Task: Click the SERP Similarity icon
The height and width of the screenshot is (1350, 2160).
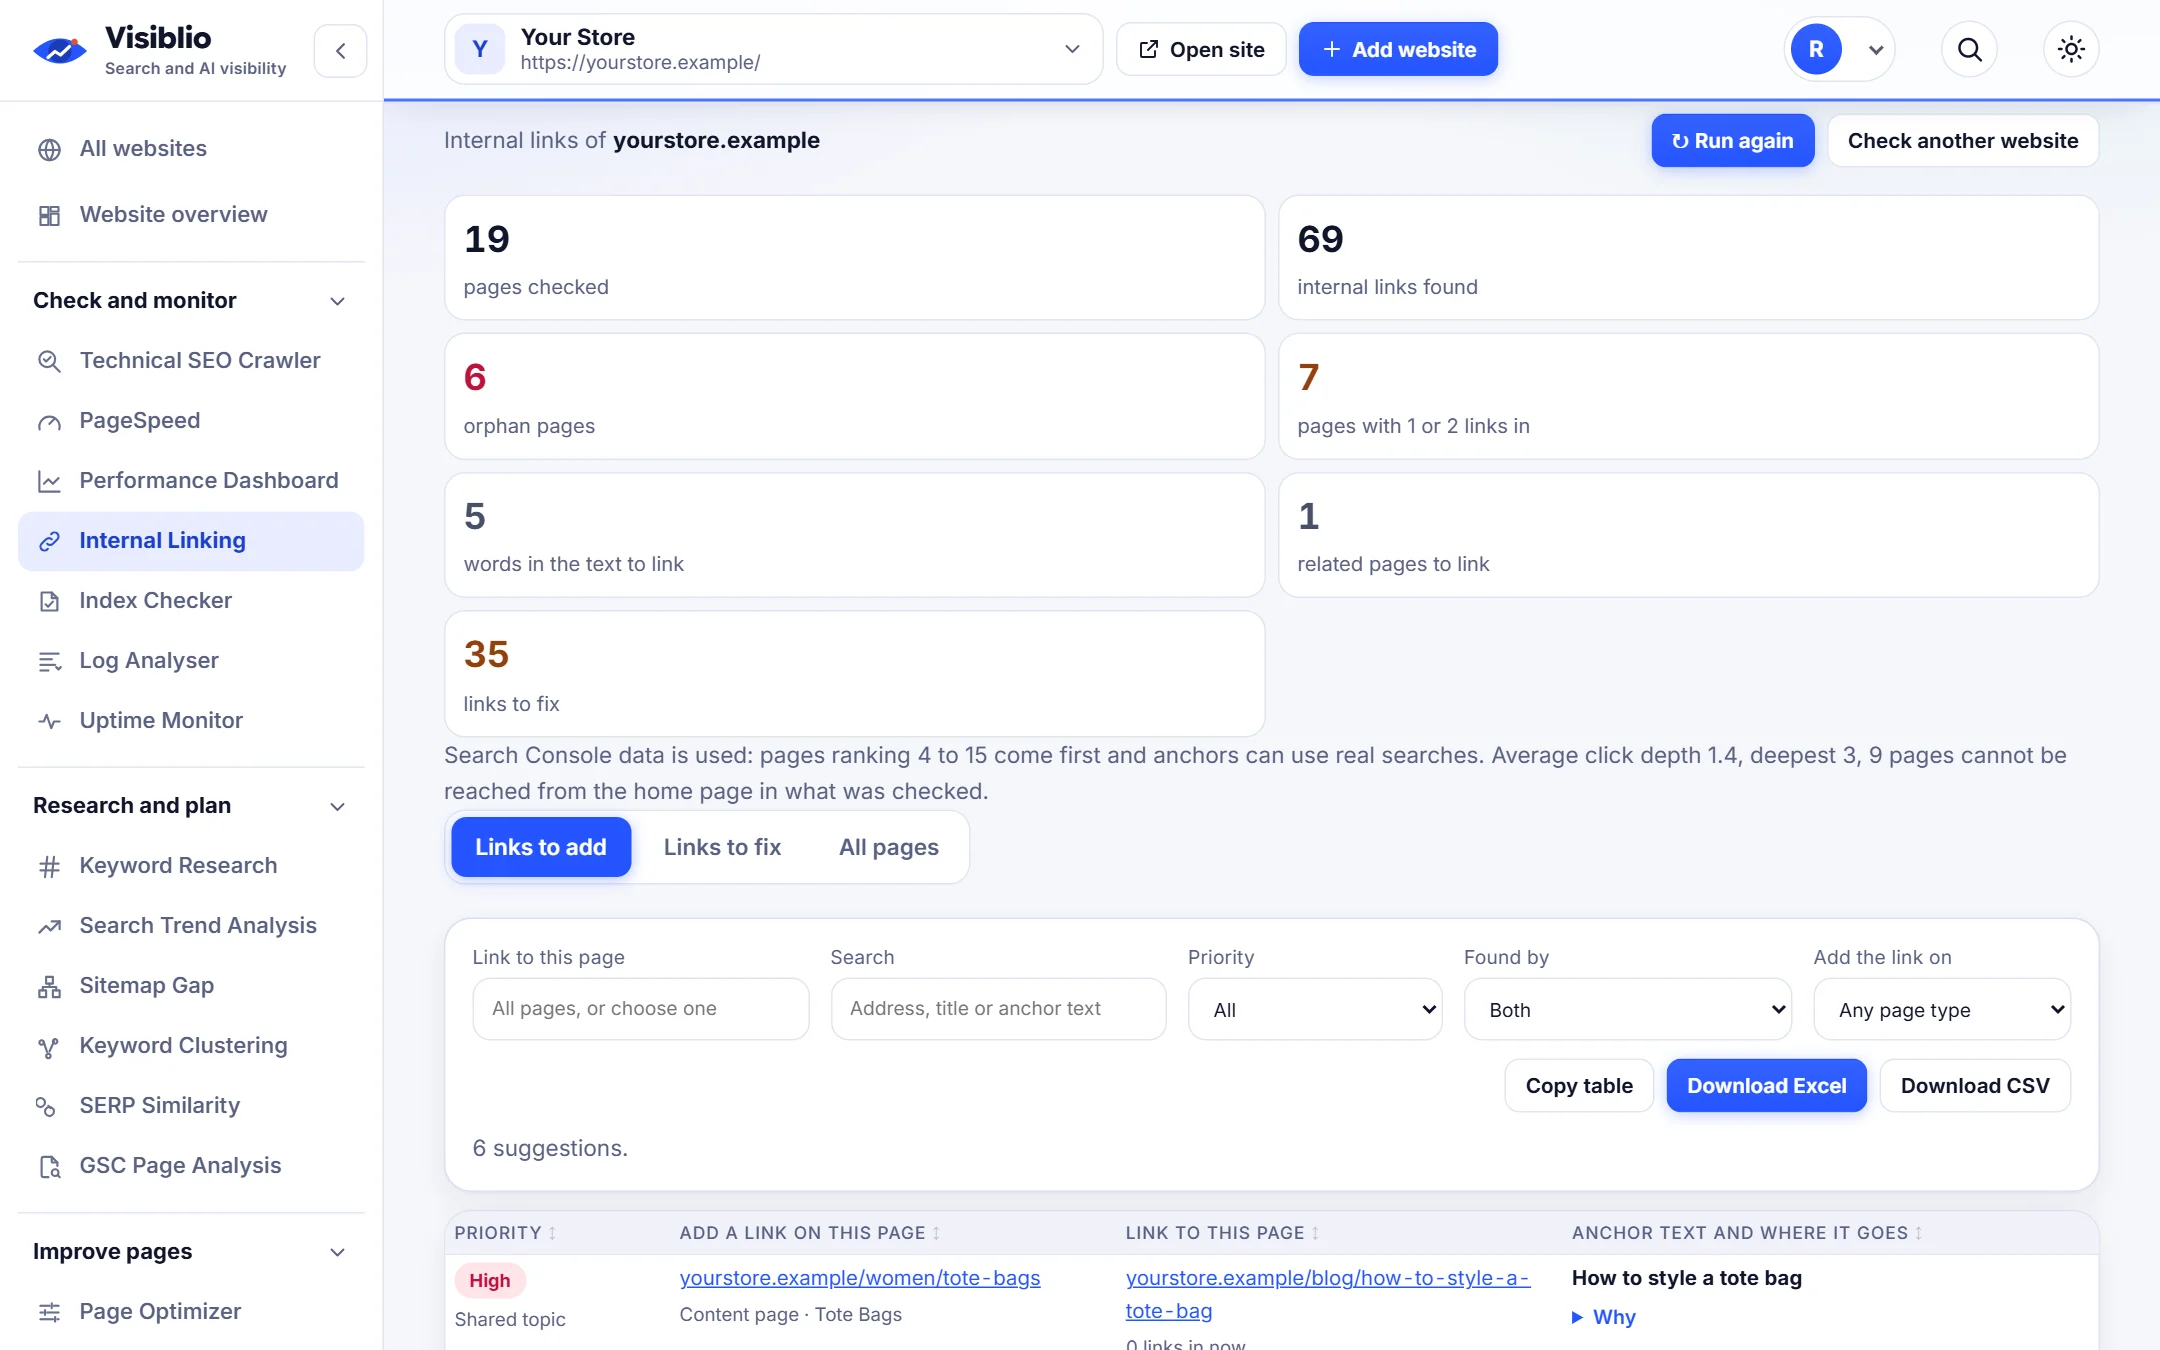Action: pyautogui.click(x=46, y=1106)
